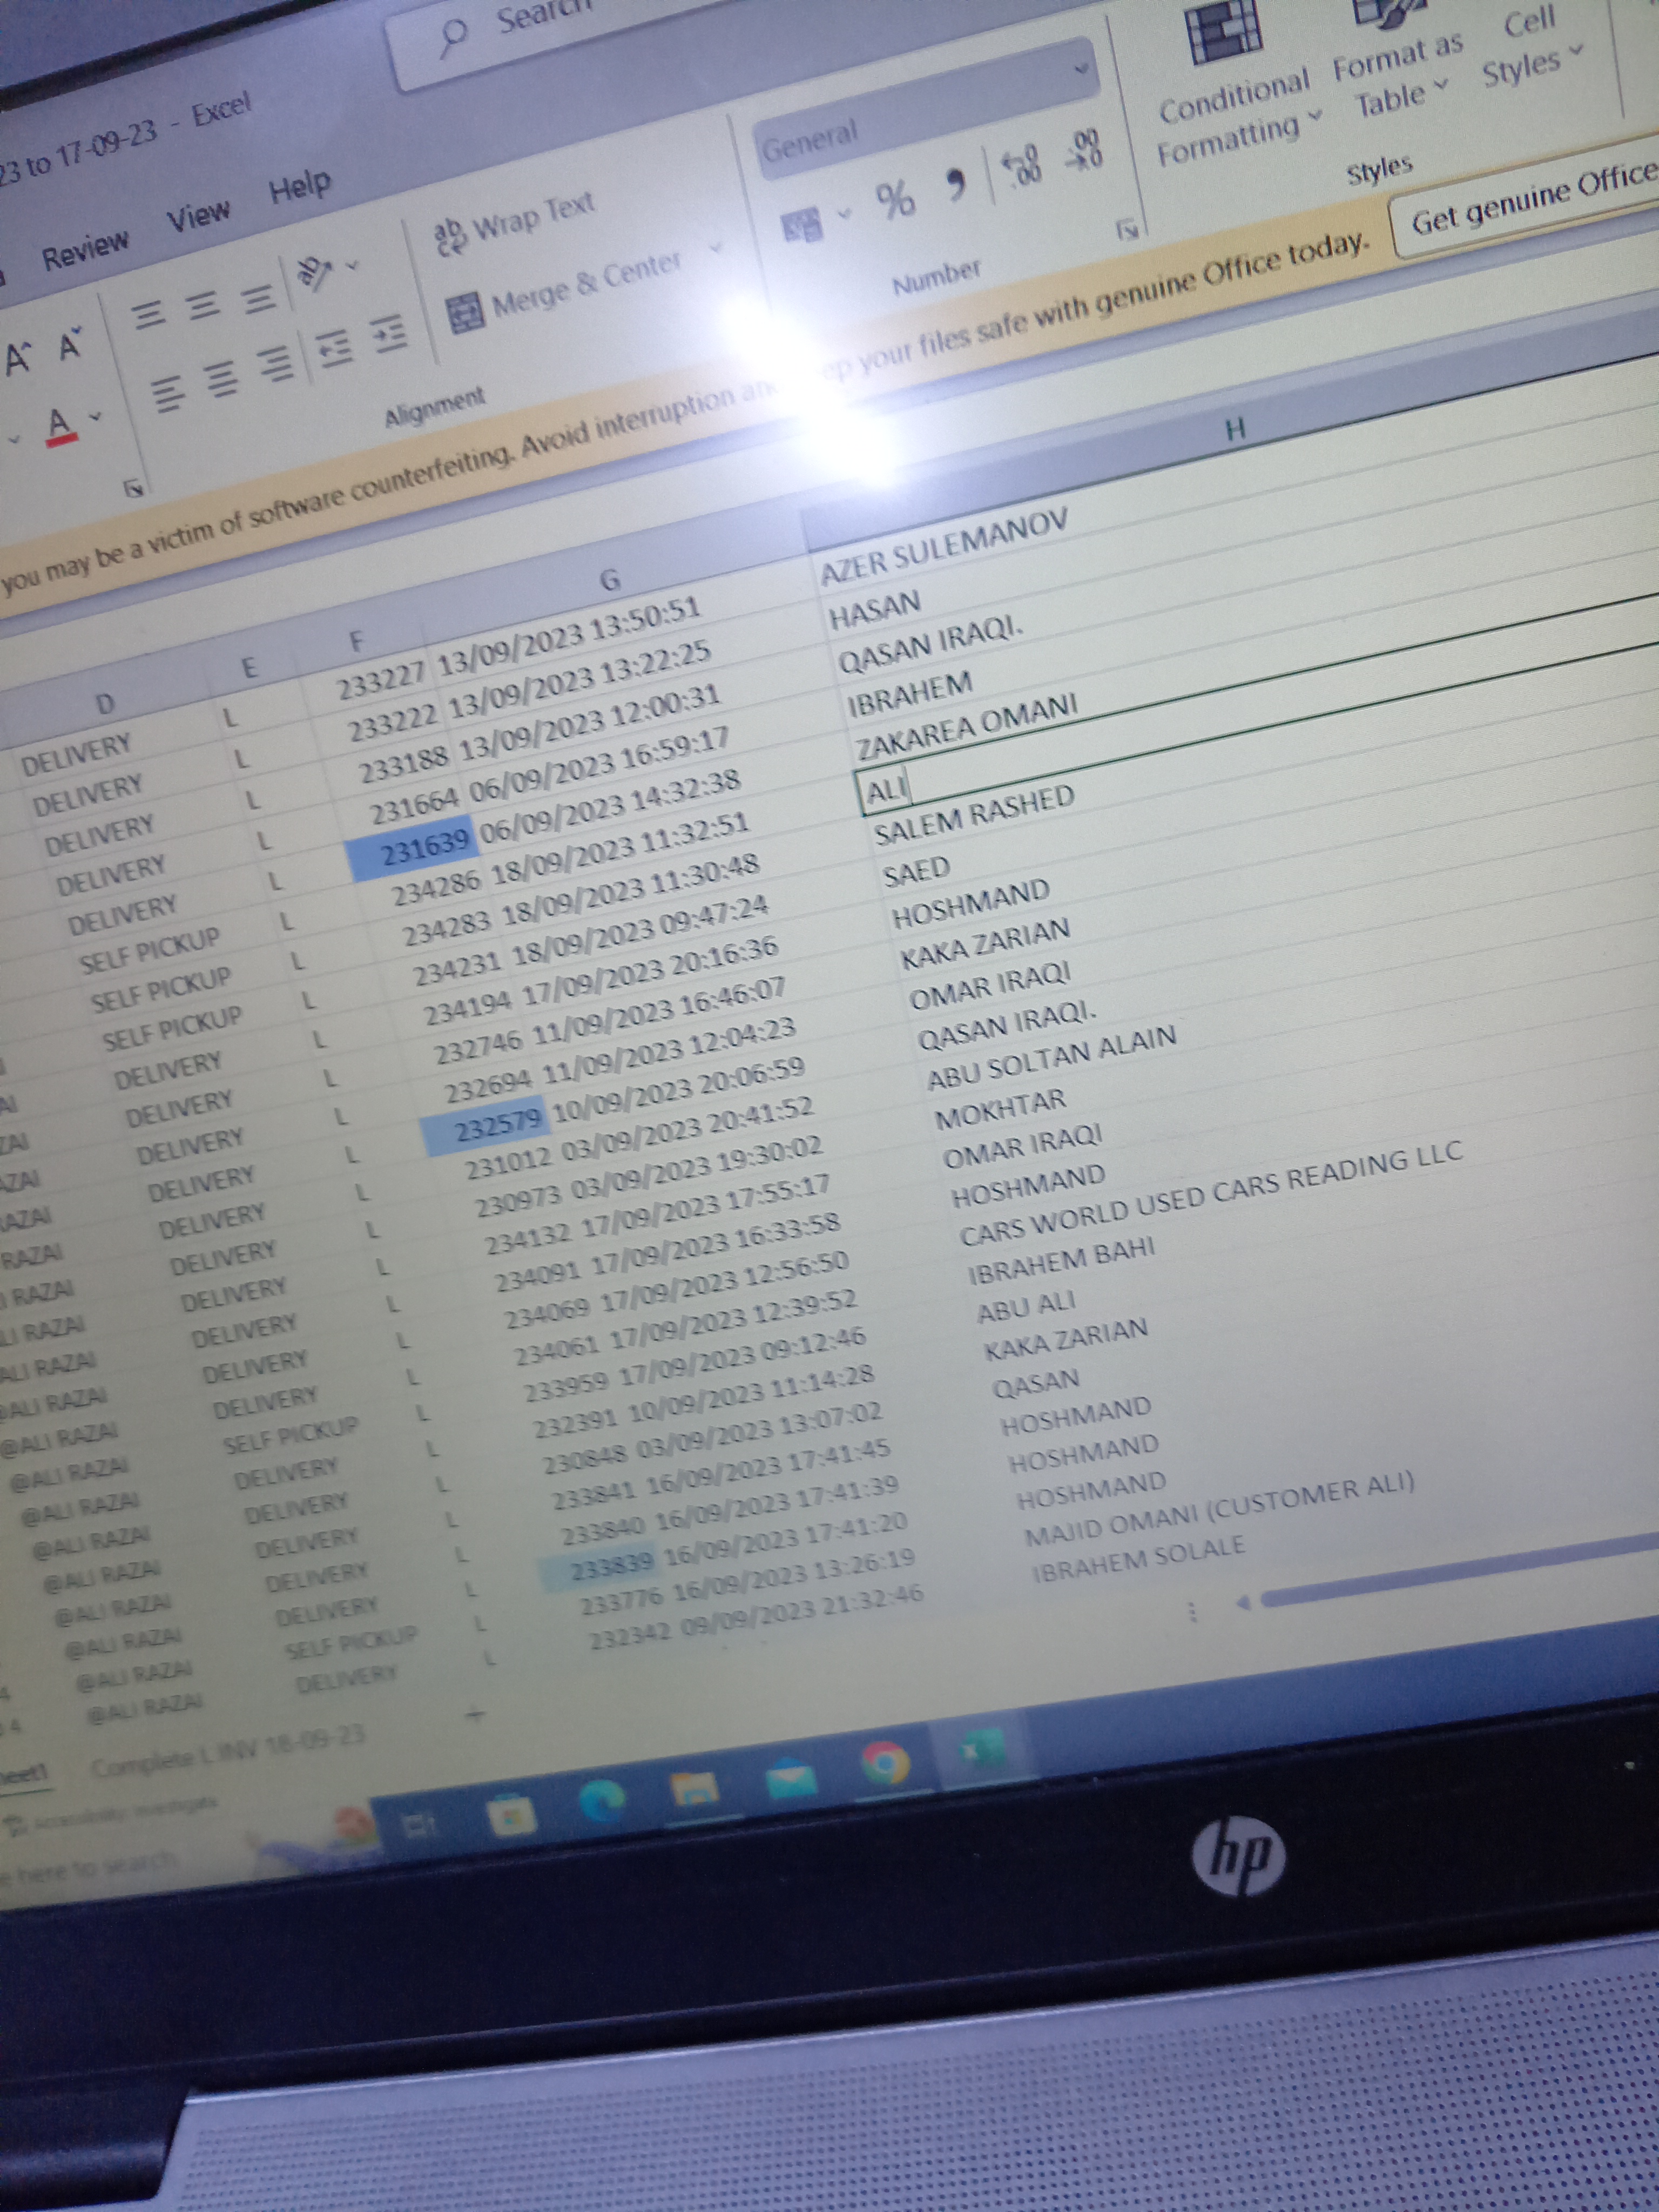Open the Font Color dropdown arrow
1659x2212 pixels.
click(96, 415)
